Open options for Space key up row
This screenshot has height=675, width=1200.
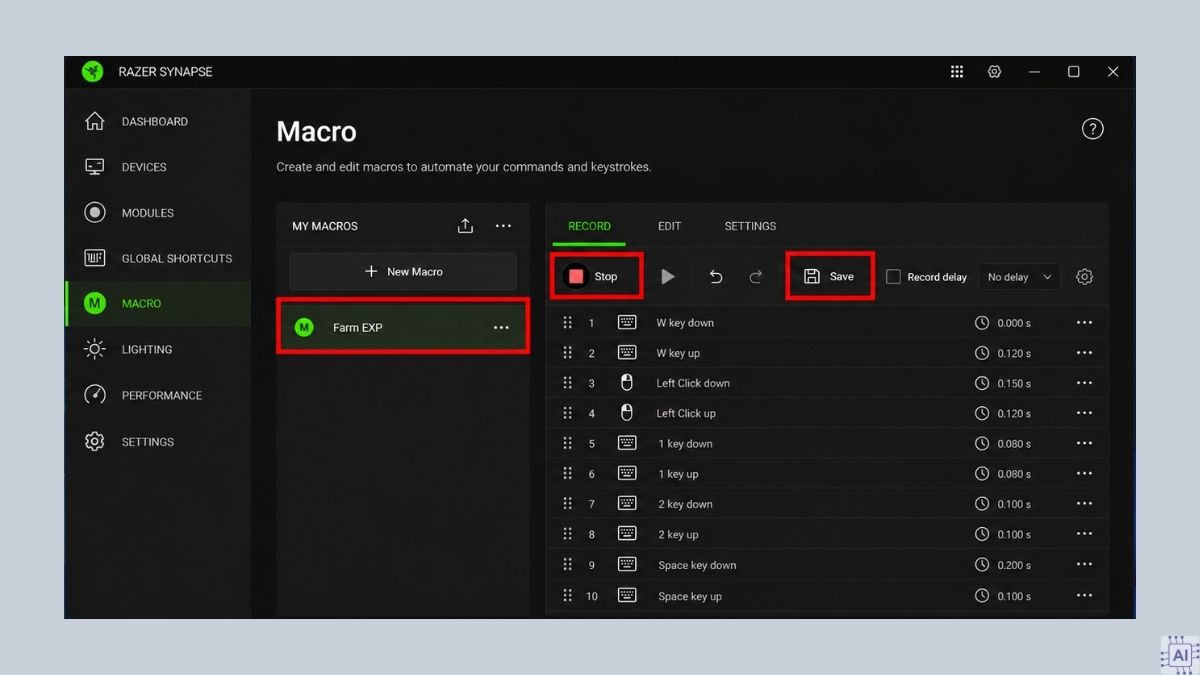click(x=1085, y=596)
